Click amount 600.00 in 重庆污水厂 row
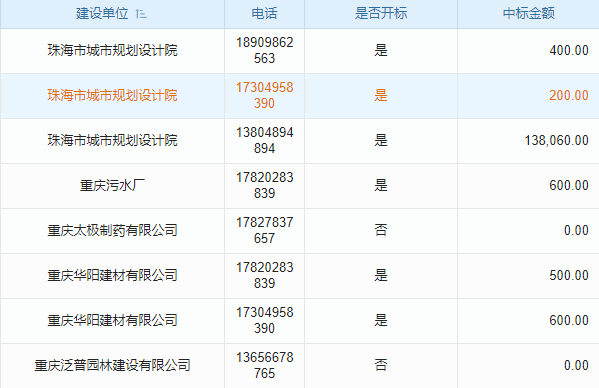 (569, 186)
